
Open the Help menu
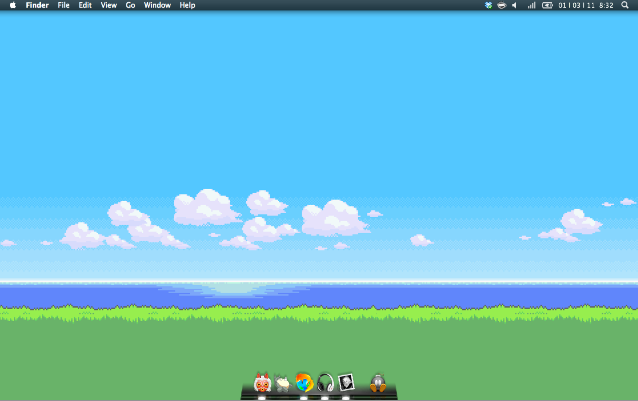pos(187,5)
